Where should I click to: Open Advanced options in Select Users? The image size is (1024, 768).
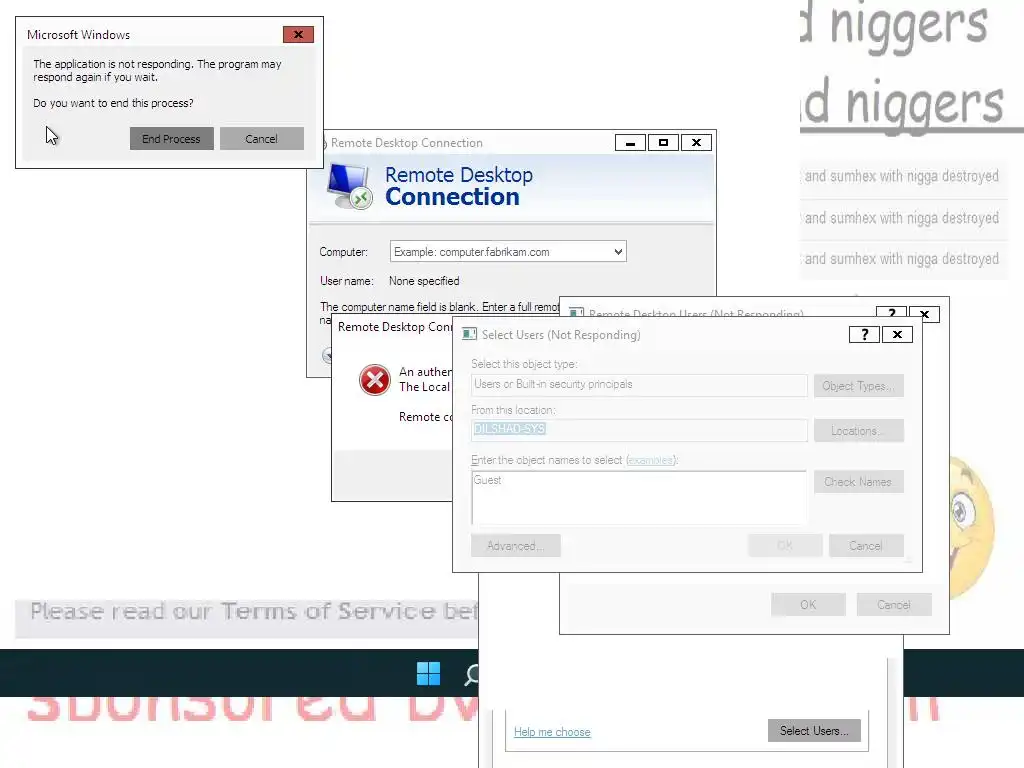[516, 545]
